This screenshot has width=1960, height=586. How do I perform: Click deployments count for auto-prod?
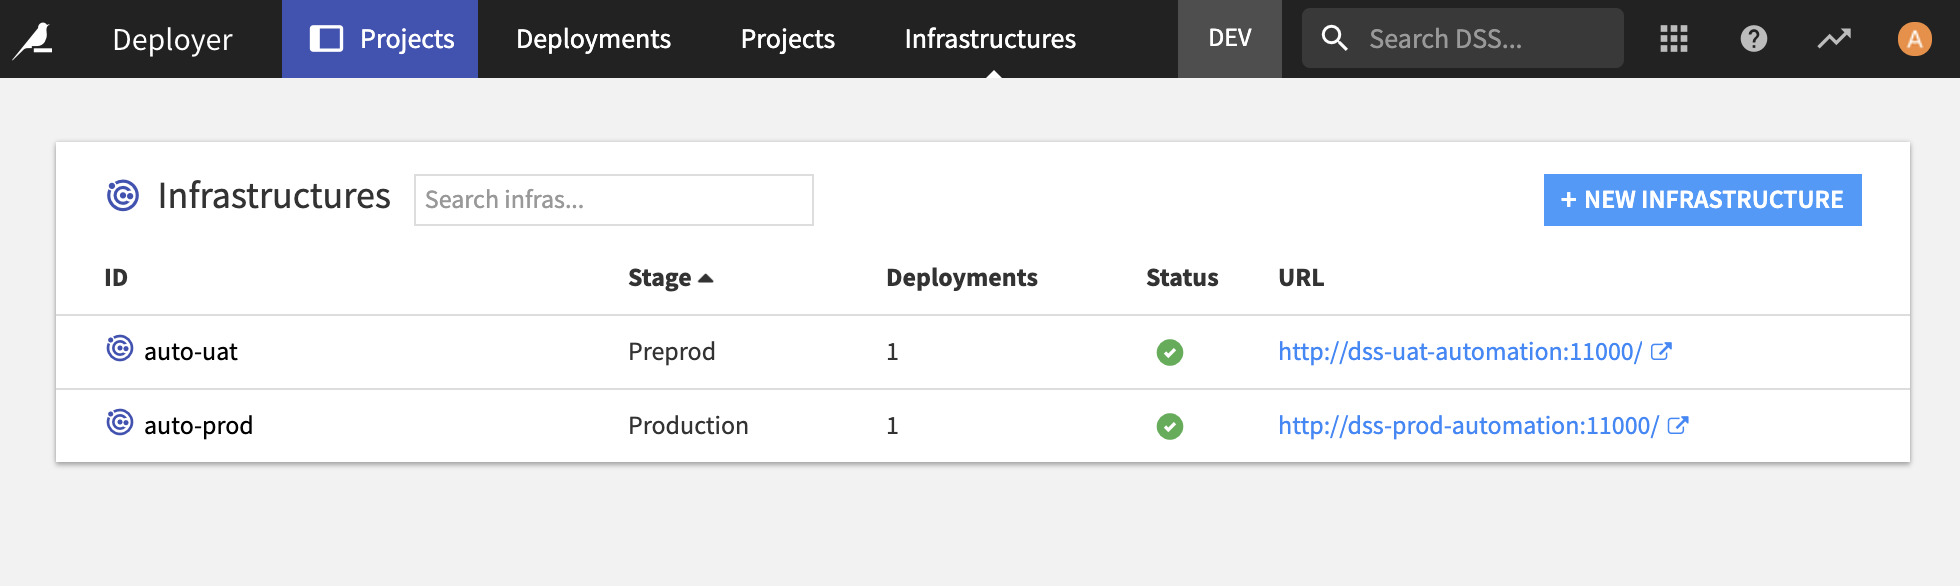click(892, 426)
